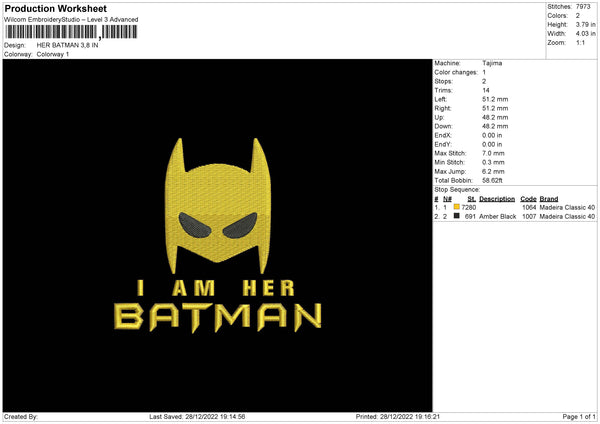Click thread code 1064
This screenshot has height=424, width=600.
point(529,208)
